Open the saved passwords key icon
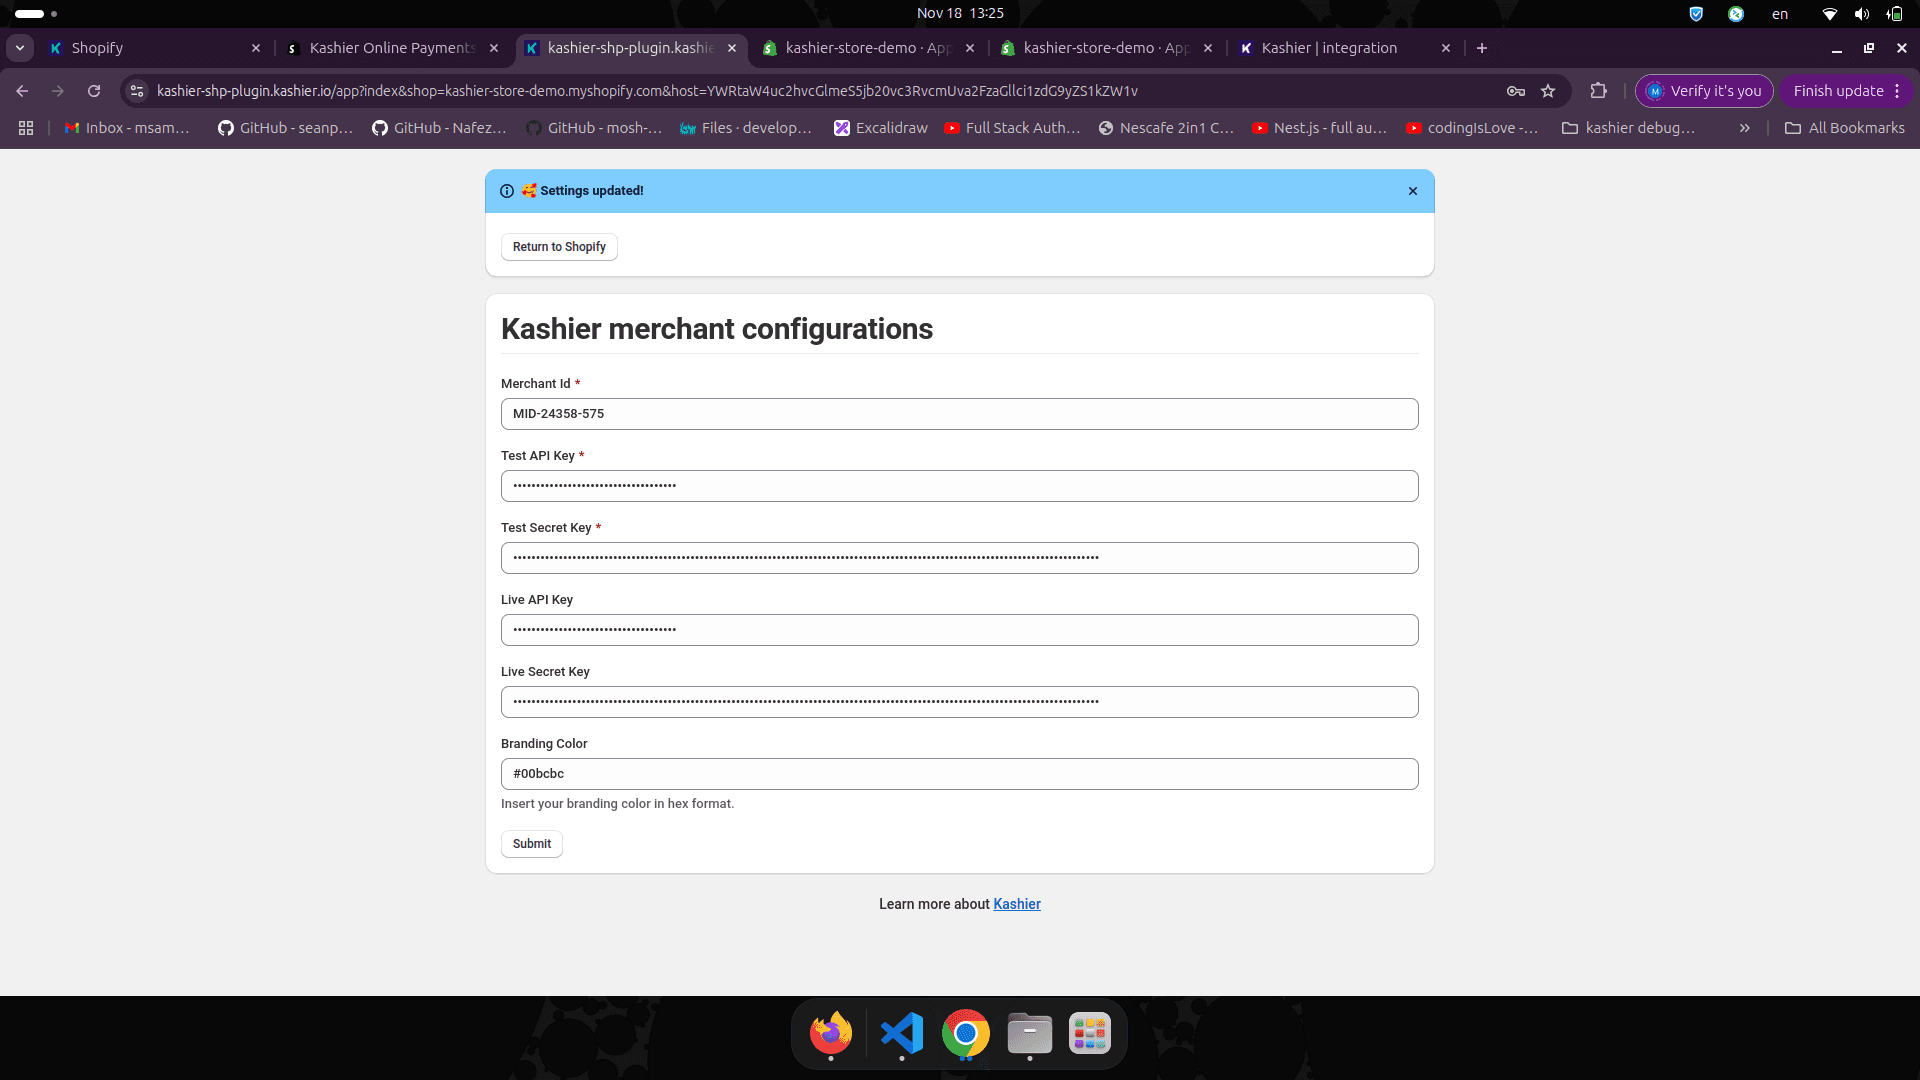 (1516, 91)
